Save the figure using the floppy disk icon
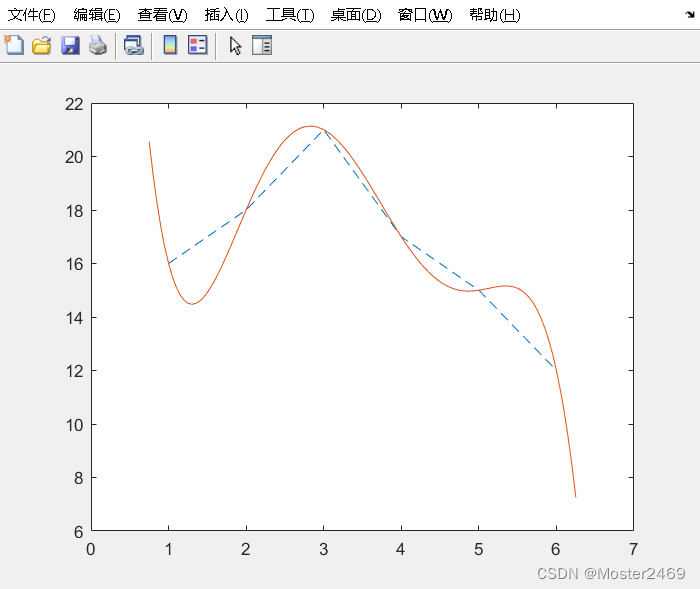This screenshot has width=700, height=589. tap(70, 45)
